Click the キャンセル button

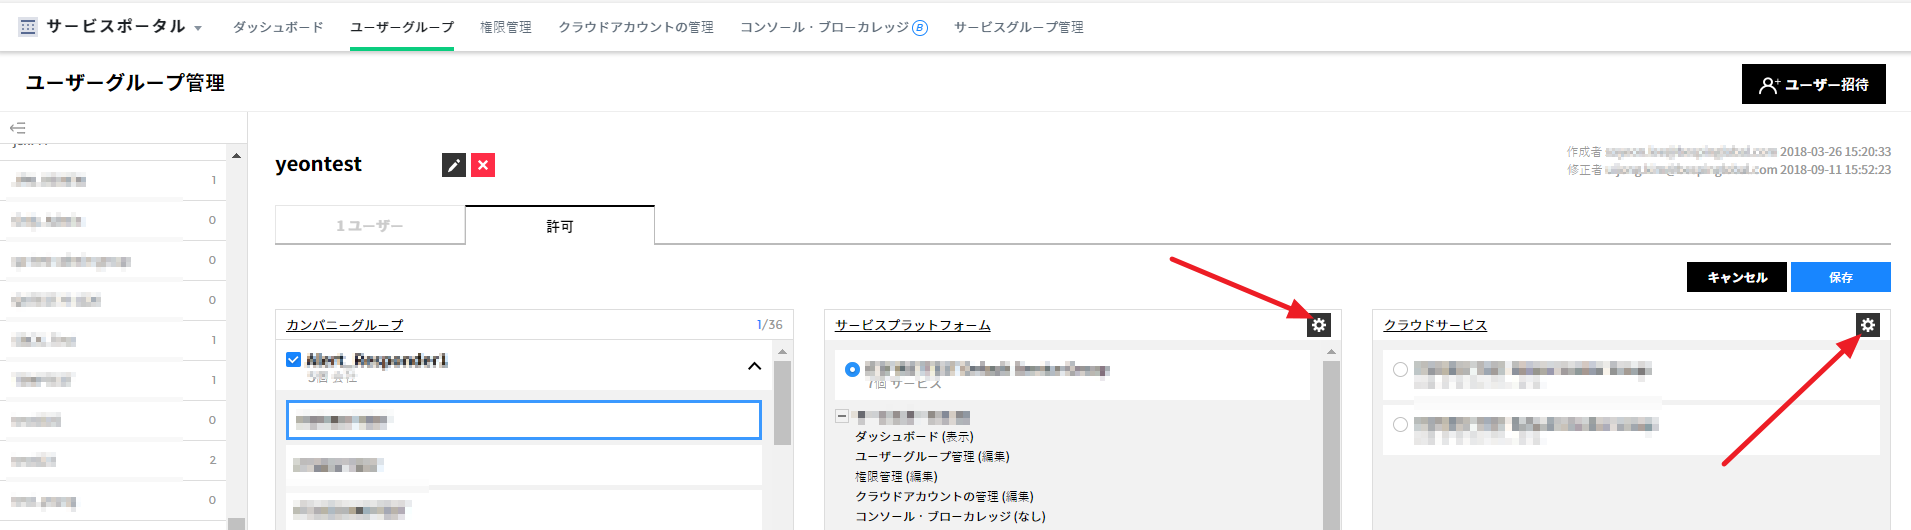(x=1737, y=277)
